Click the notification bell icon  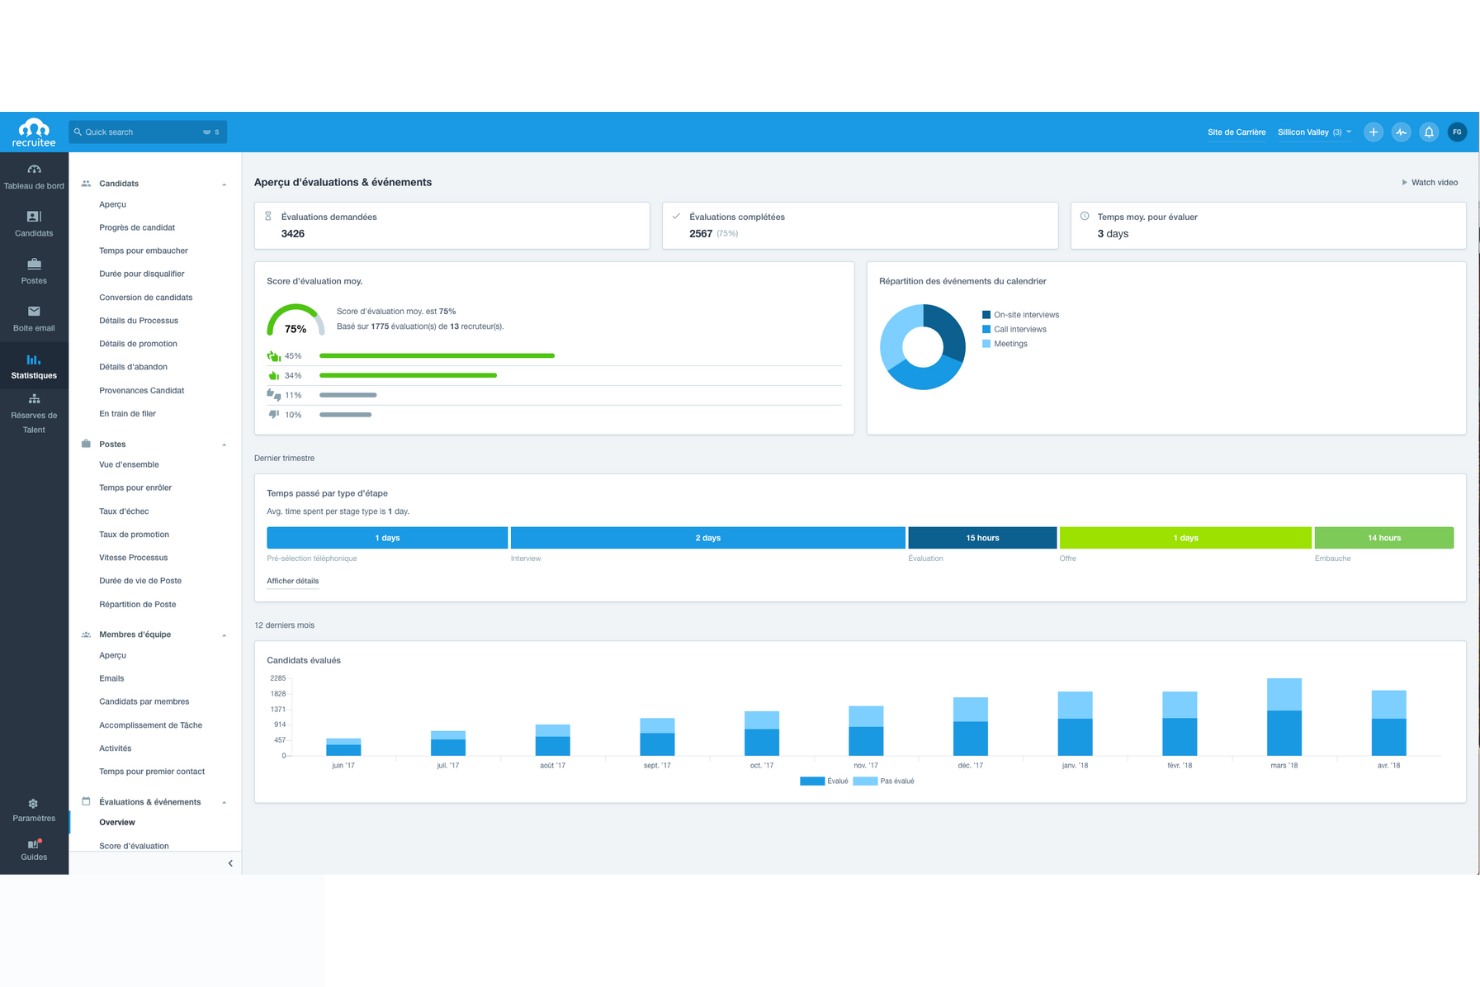pyautogui.click(x=1429, y=132)
